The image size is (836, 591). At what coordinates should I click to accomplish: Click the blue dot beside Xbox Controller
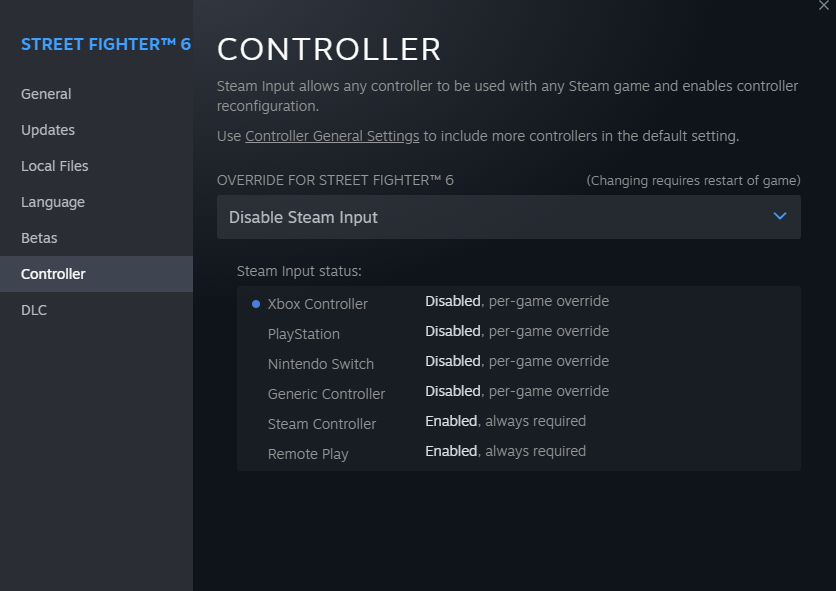[x=256, y=304]
